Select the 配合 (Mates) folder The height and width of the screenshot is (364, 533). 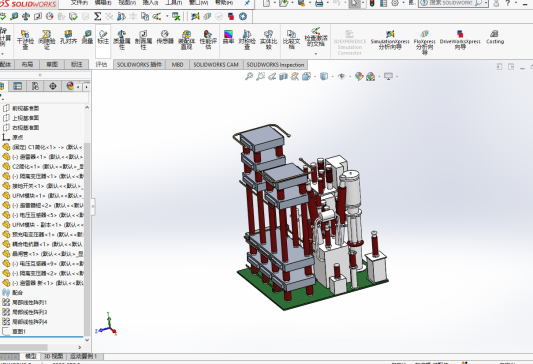pyautogui.click(x=13, y=293)
